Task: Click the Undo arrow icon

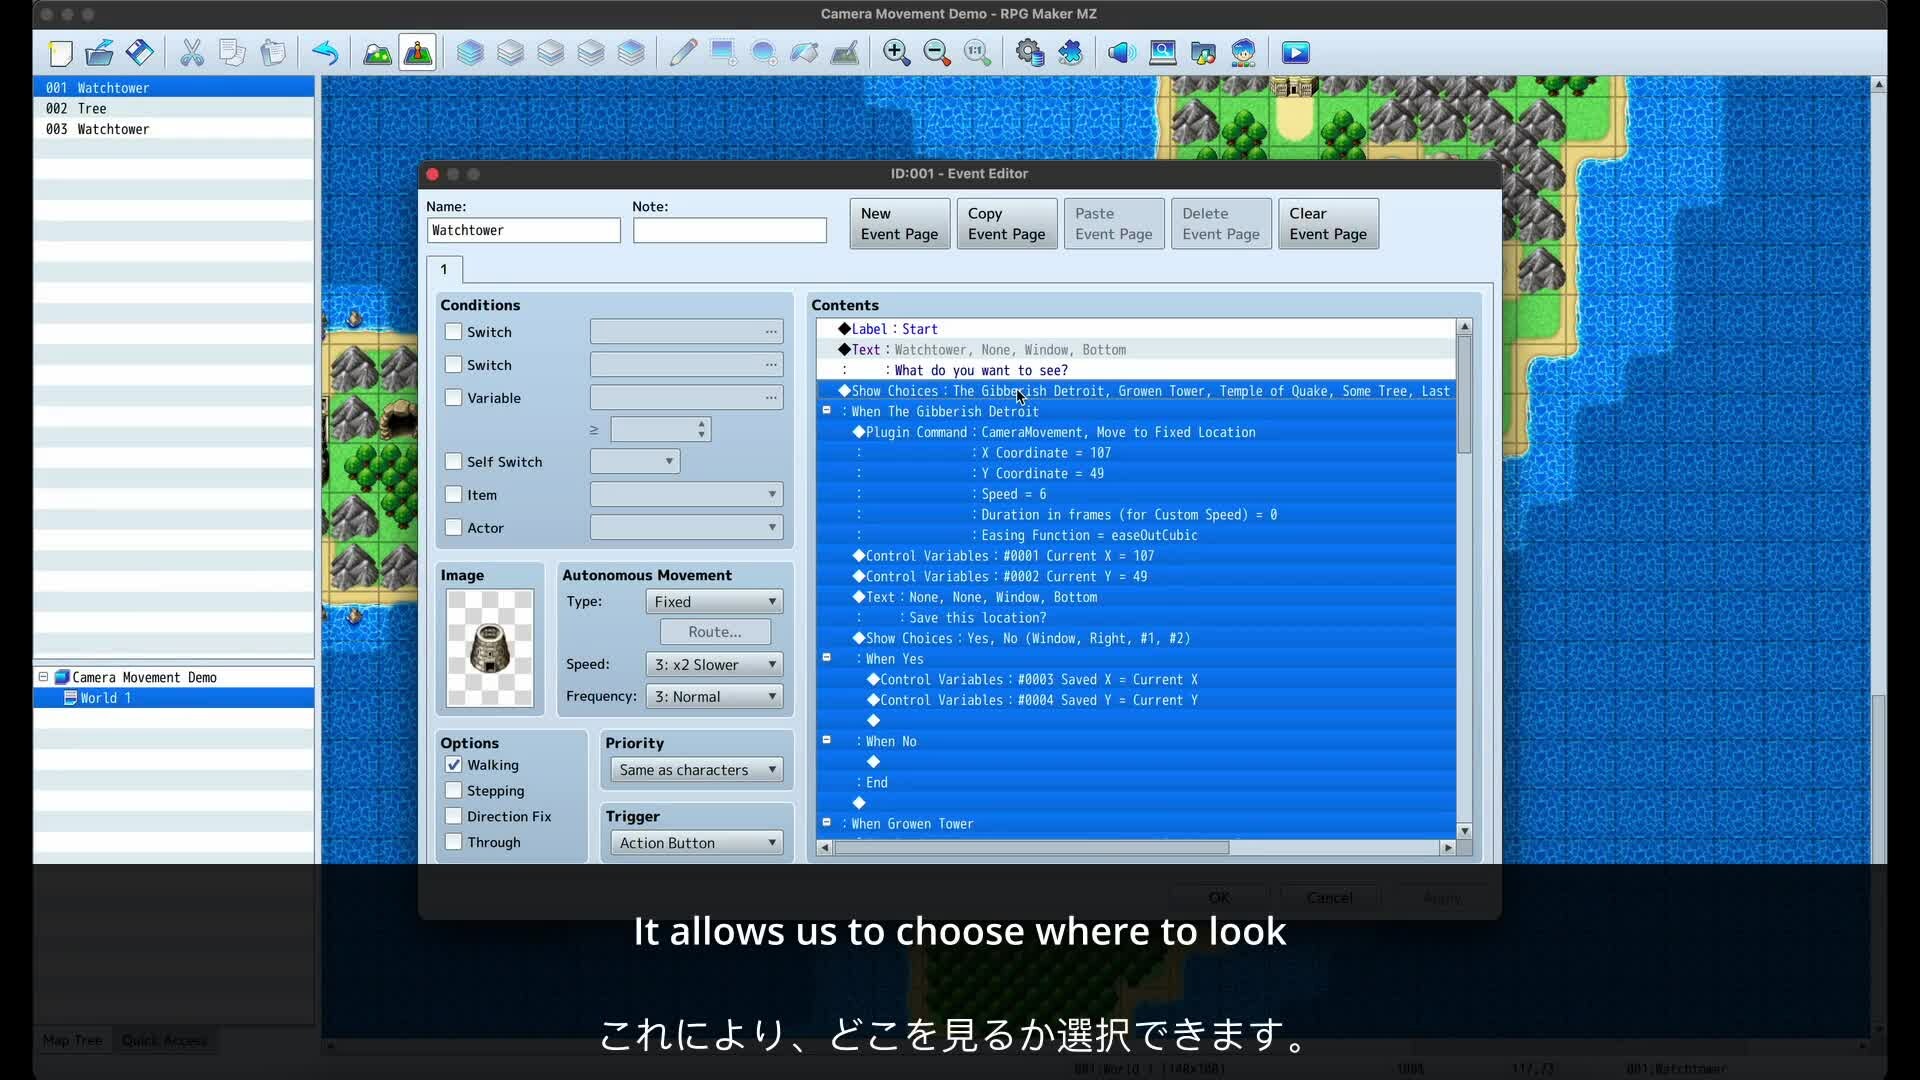Action: pos(325,53)
